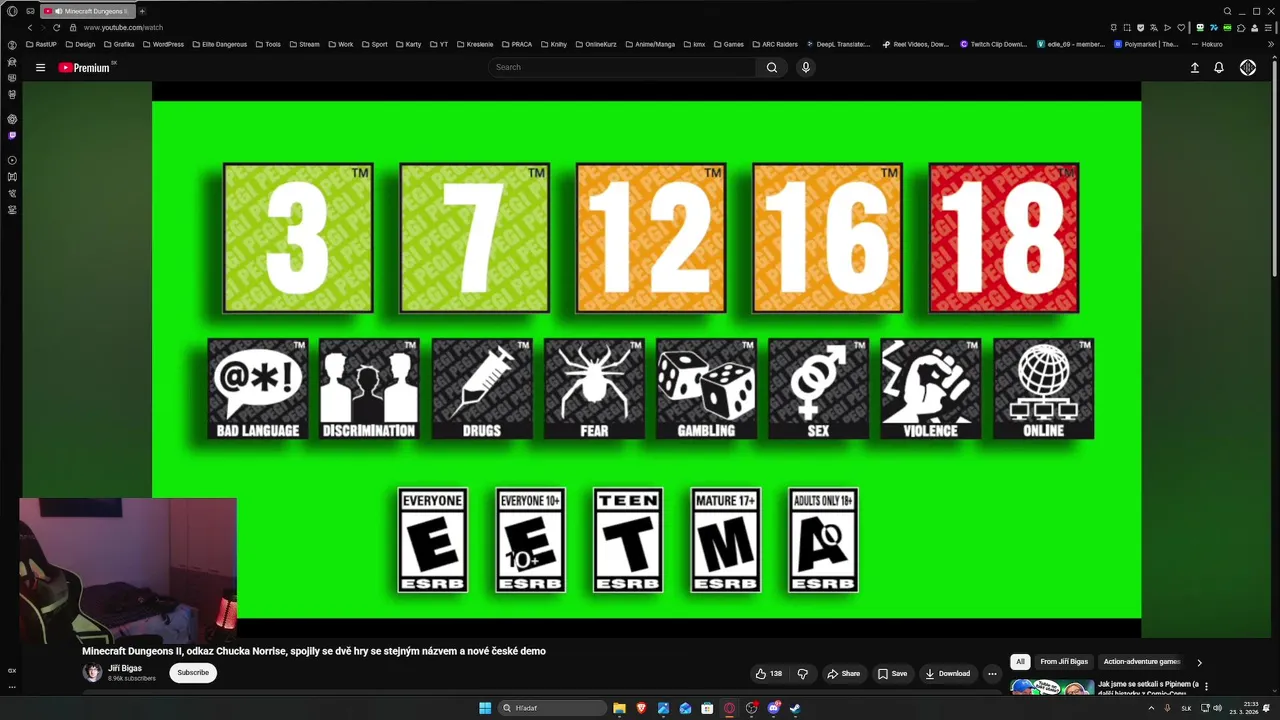Open the Games bookmarks folder

728,45
